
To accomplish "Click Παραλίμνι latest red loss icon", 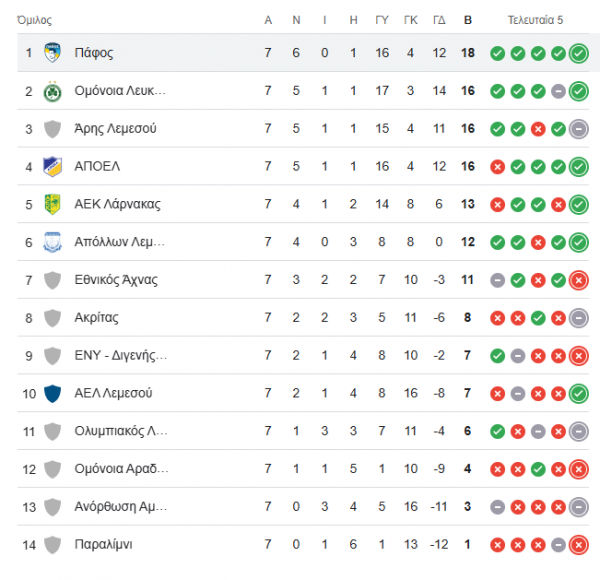I will click(579, 545).
